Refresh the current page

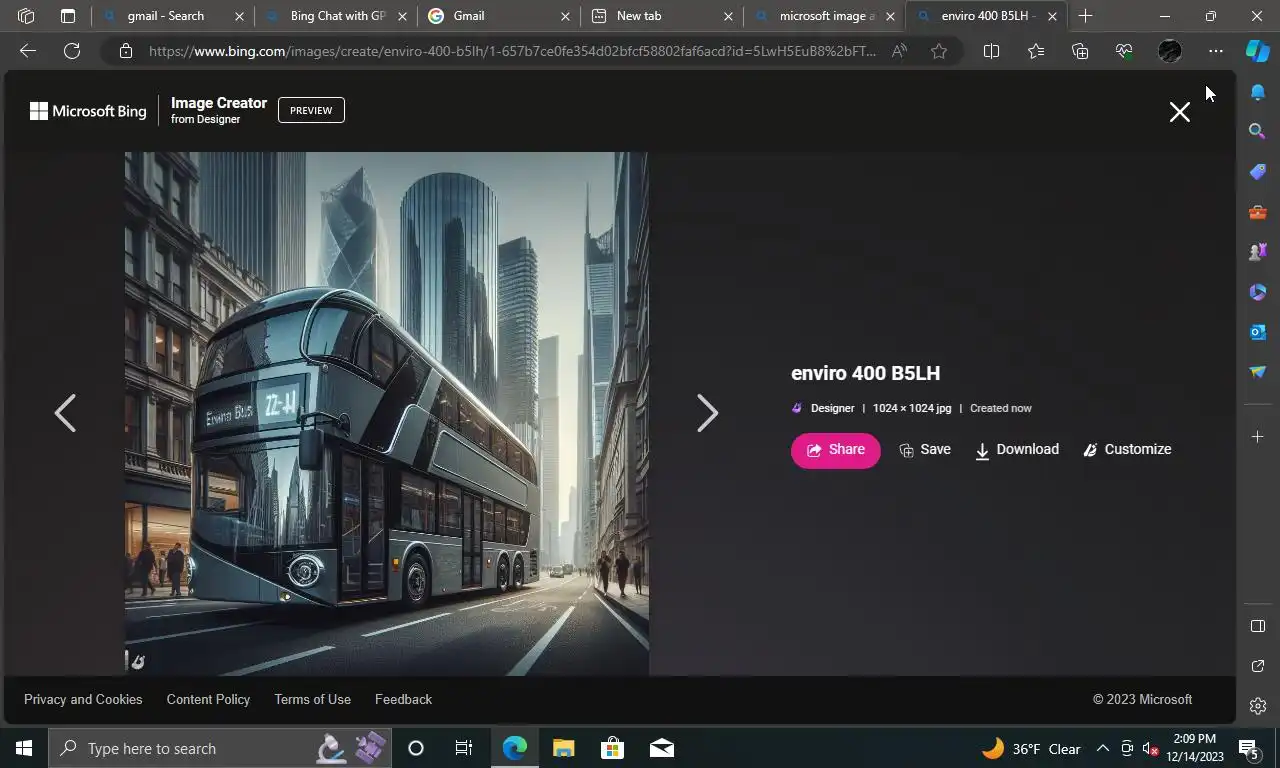72,51
